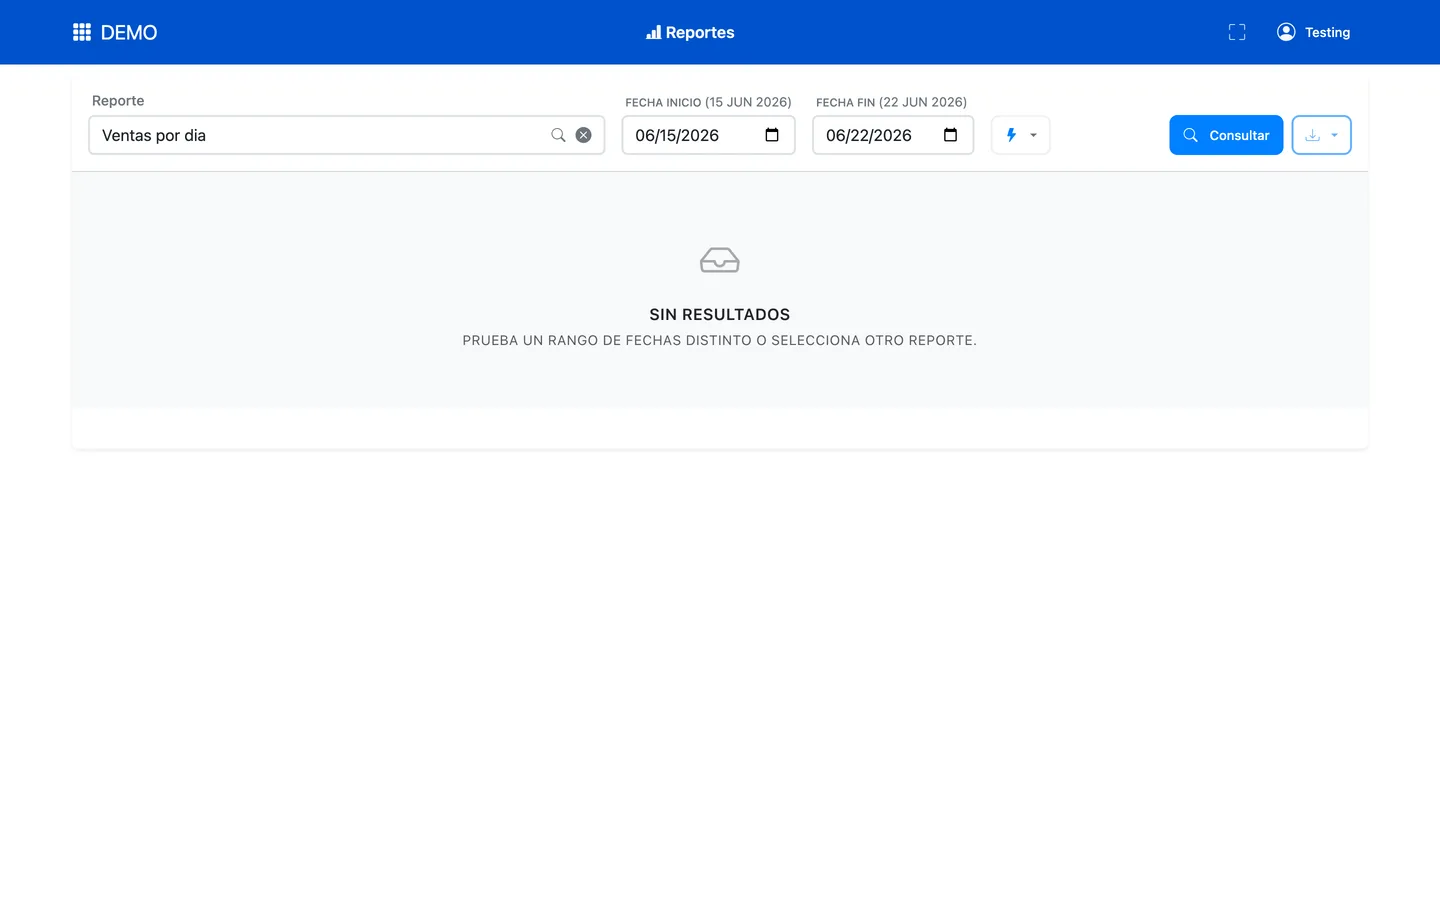Click the Fecha Fin date field

[x=893, y=135]
